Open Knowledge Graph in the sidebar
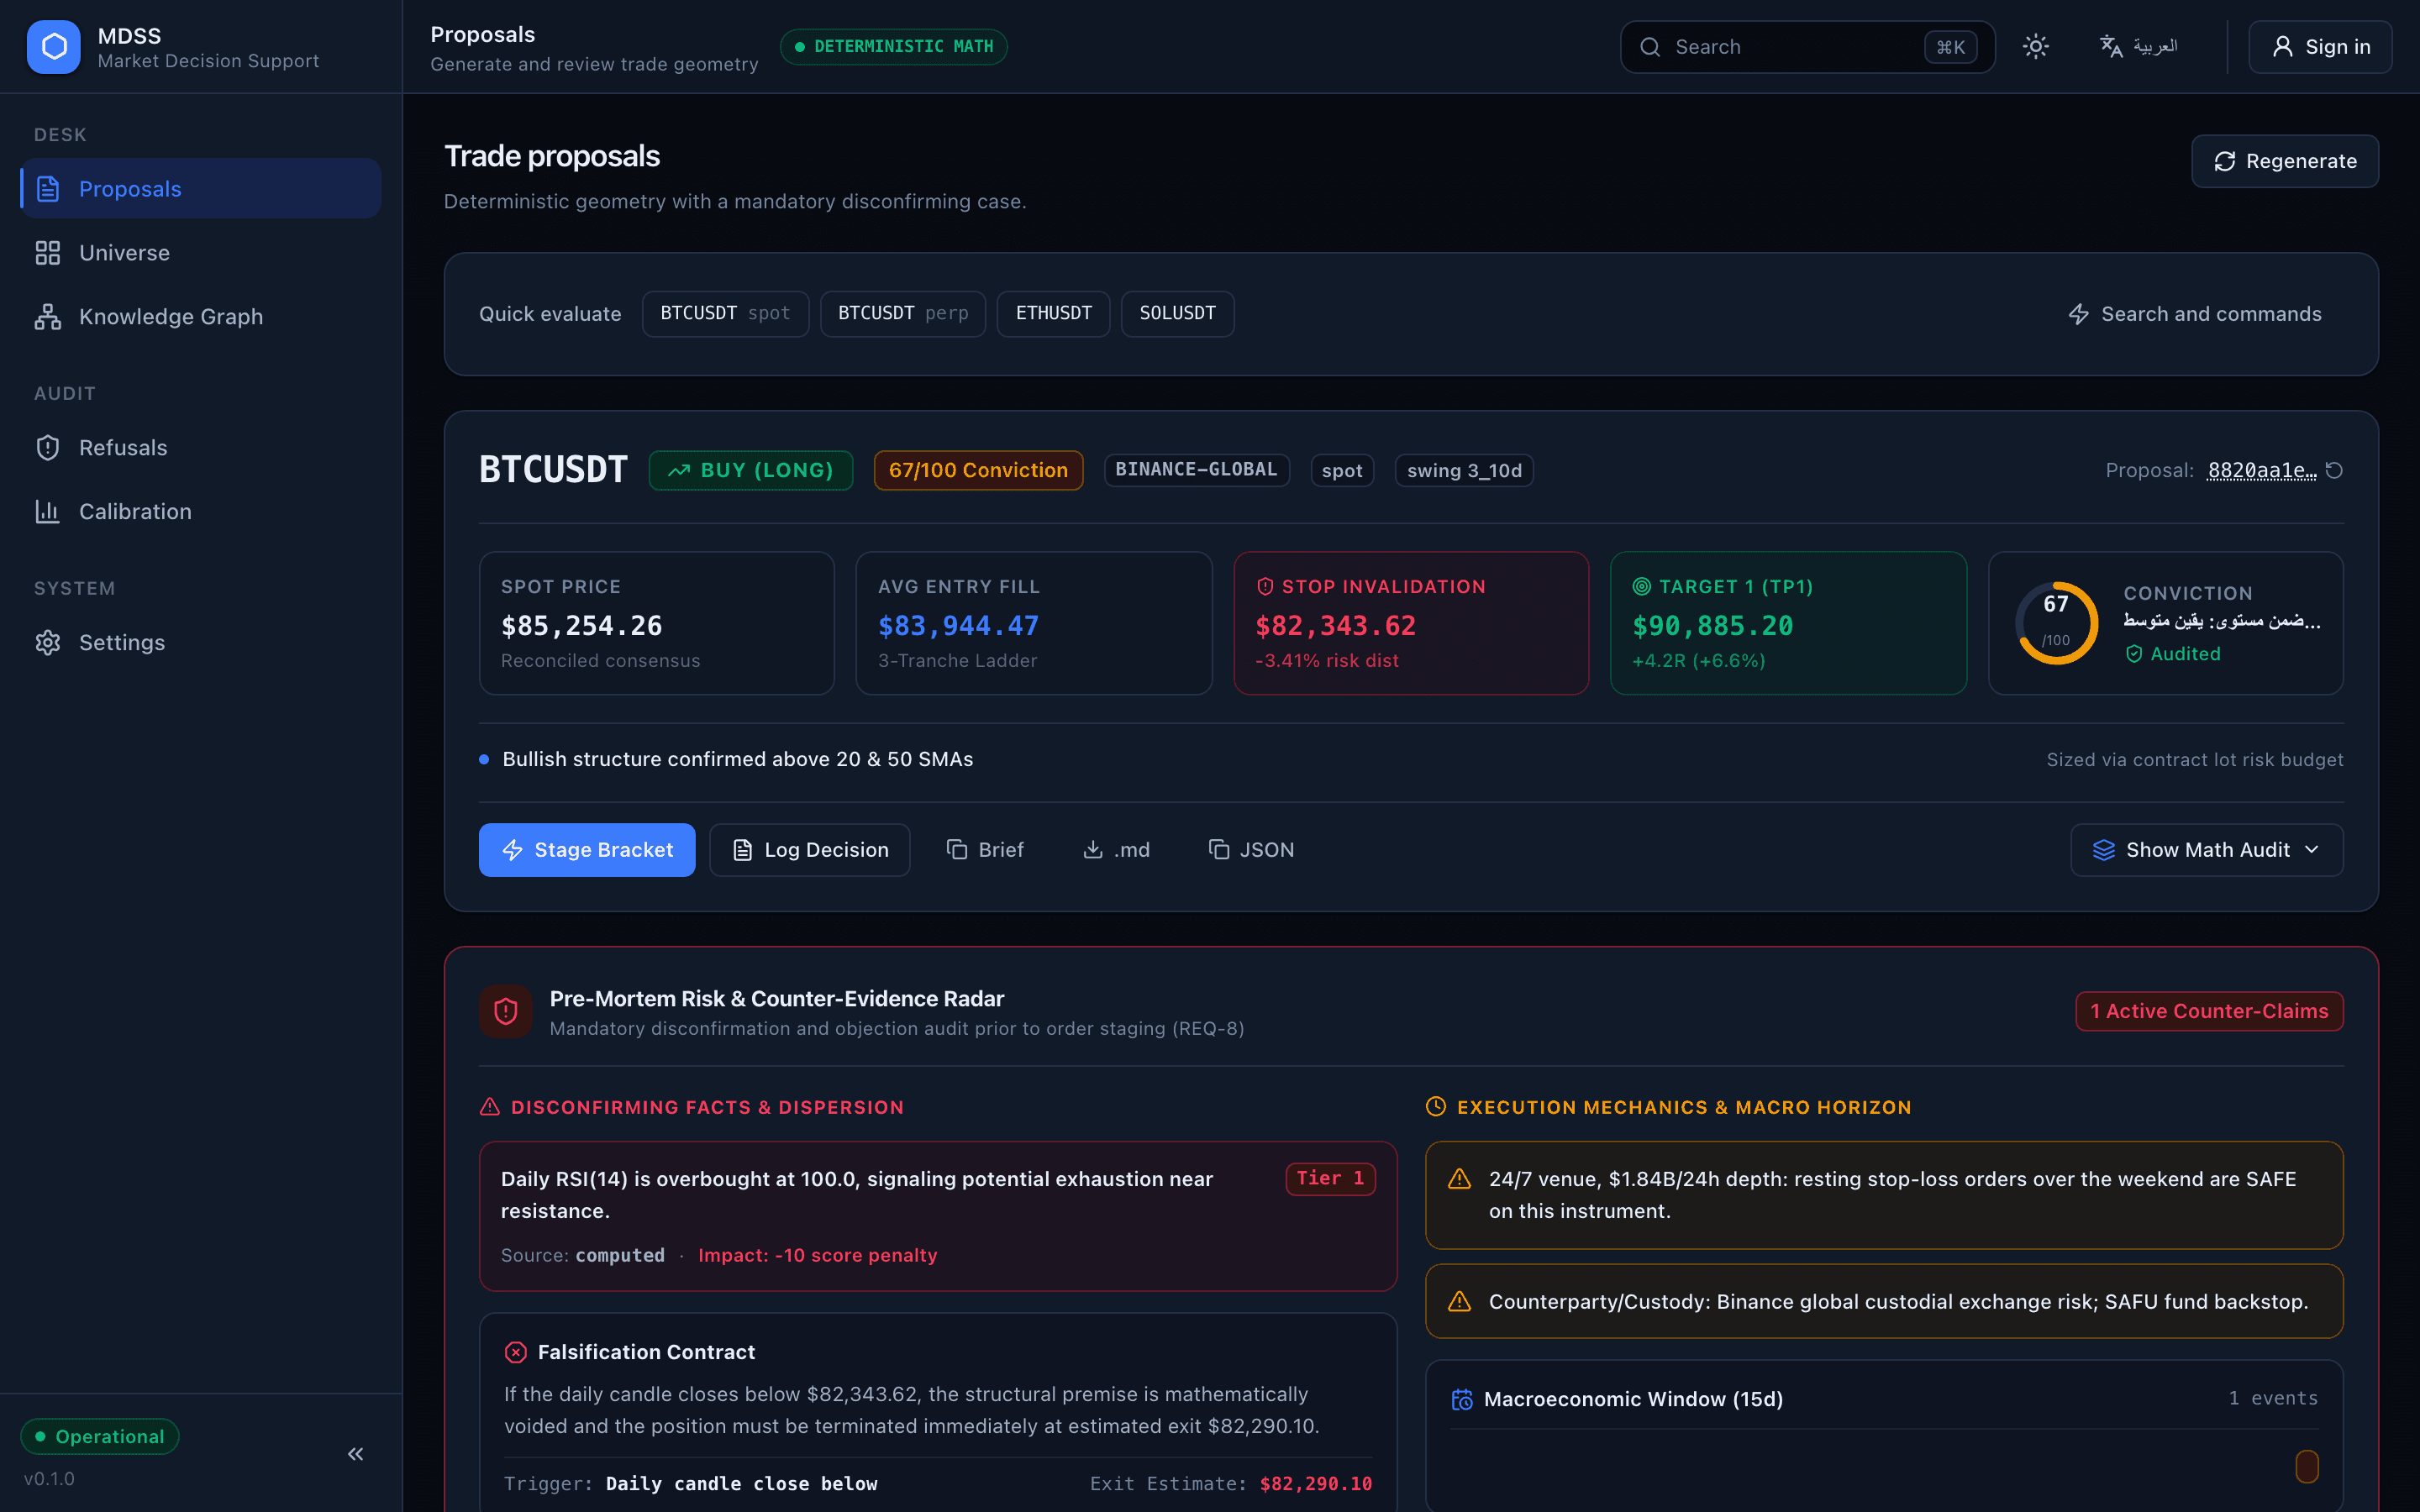The image size is (2420, 1512). tap(200, 316)
